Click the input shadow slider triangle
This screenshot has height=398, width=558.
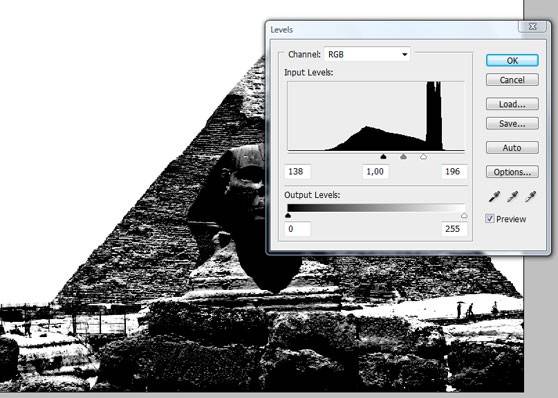click(x=383, y=156)
